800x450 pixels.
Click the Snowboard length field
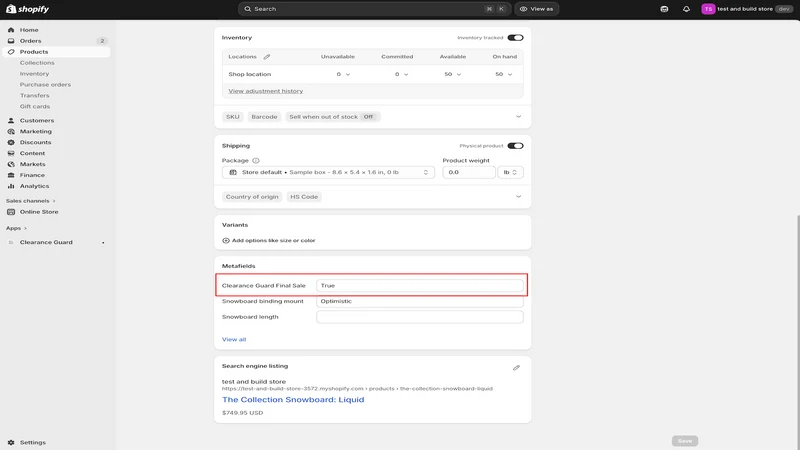point(419,317)
